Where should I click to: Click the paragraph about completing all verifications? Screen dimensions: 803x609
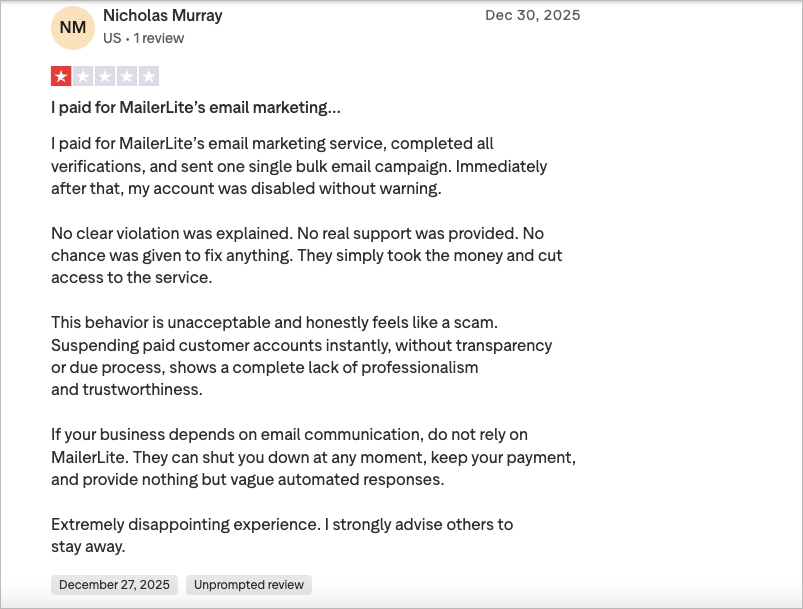pyautogui.click(x=299, y=166)
